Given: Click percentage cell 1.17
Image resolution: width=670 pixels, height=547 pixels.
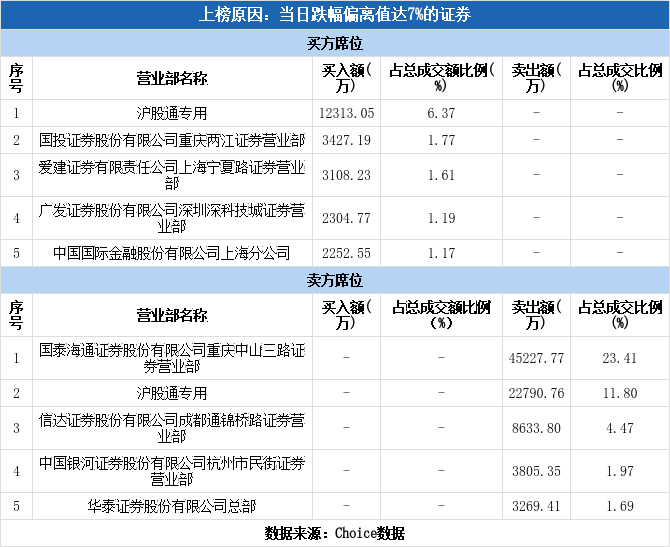Looking at the screenshot, I should pos(441,253).
